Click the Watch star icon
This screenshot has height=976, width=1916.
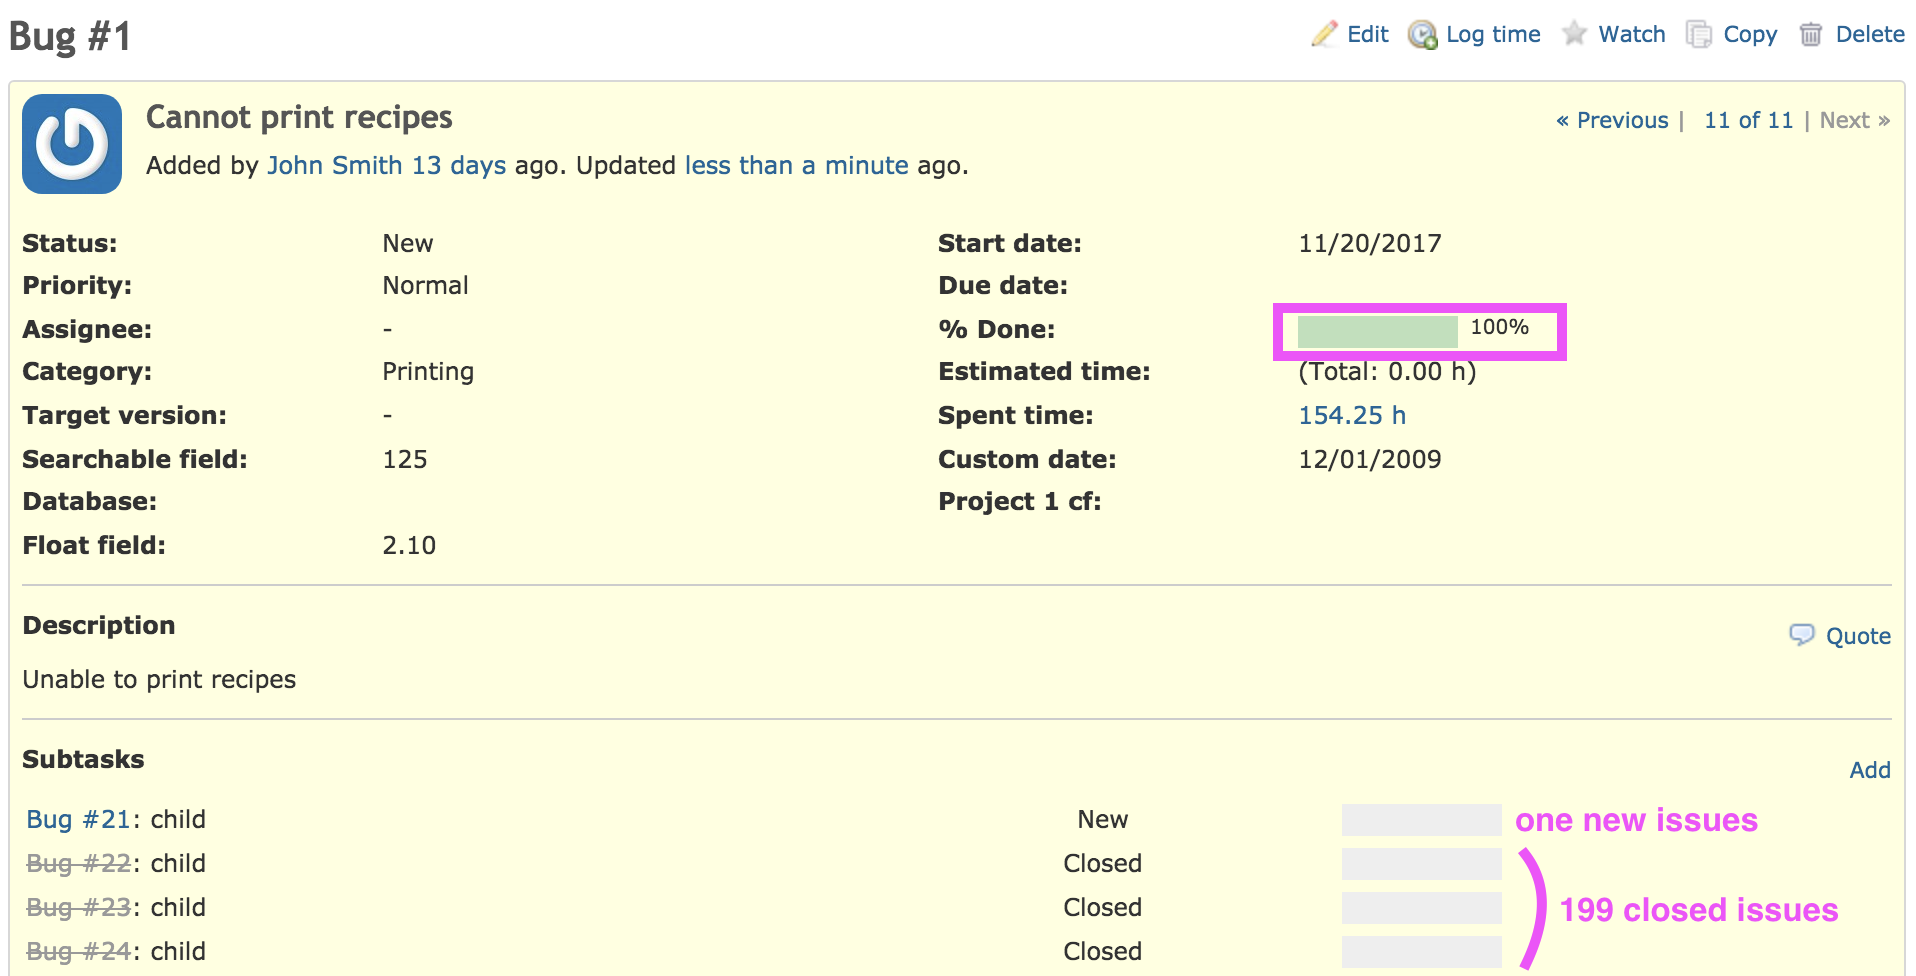(1574, 34)
